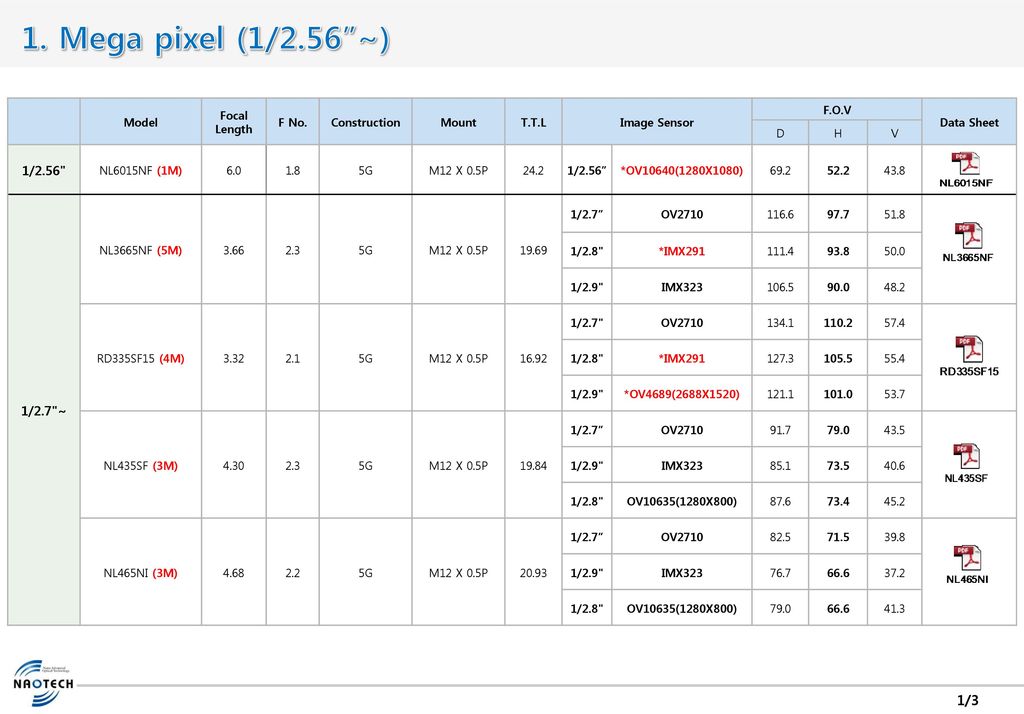This screenshot has width=1024, height=714.
Task: Click F No. value "1.8"
Action: tap(293, 170)
